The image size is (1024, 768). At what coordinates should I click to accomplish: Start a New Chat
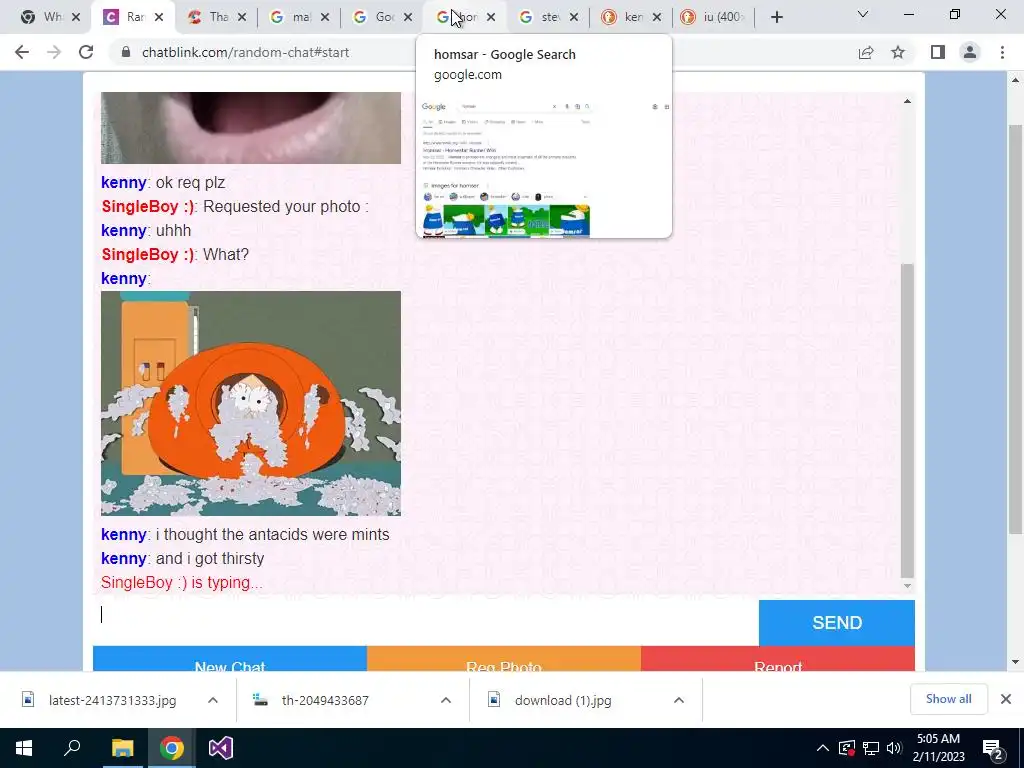(x=230, y=659)
